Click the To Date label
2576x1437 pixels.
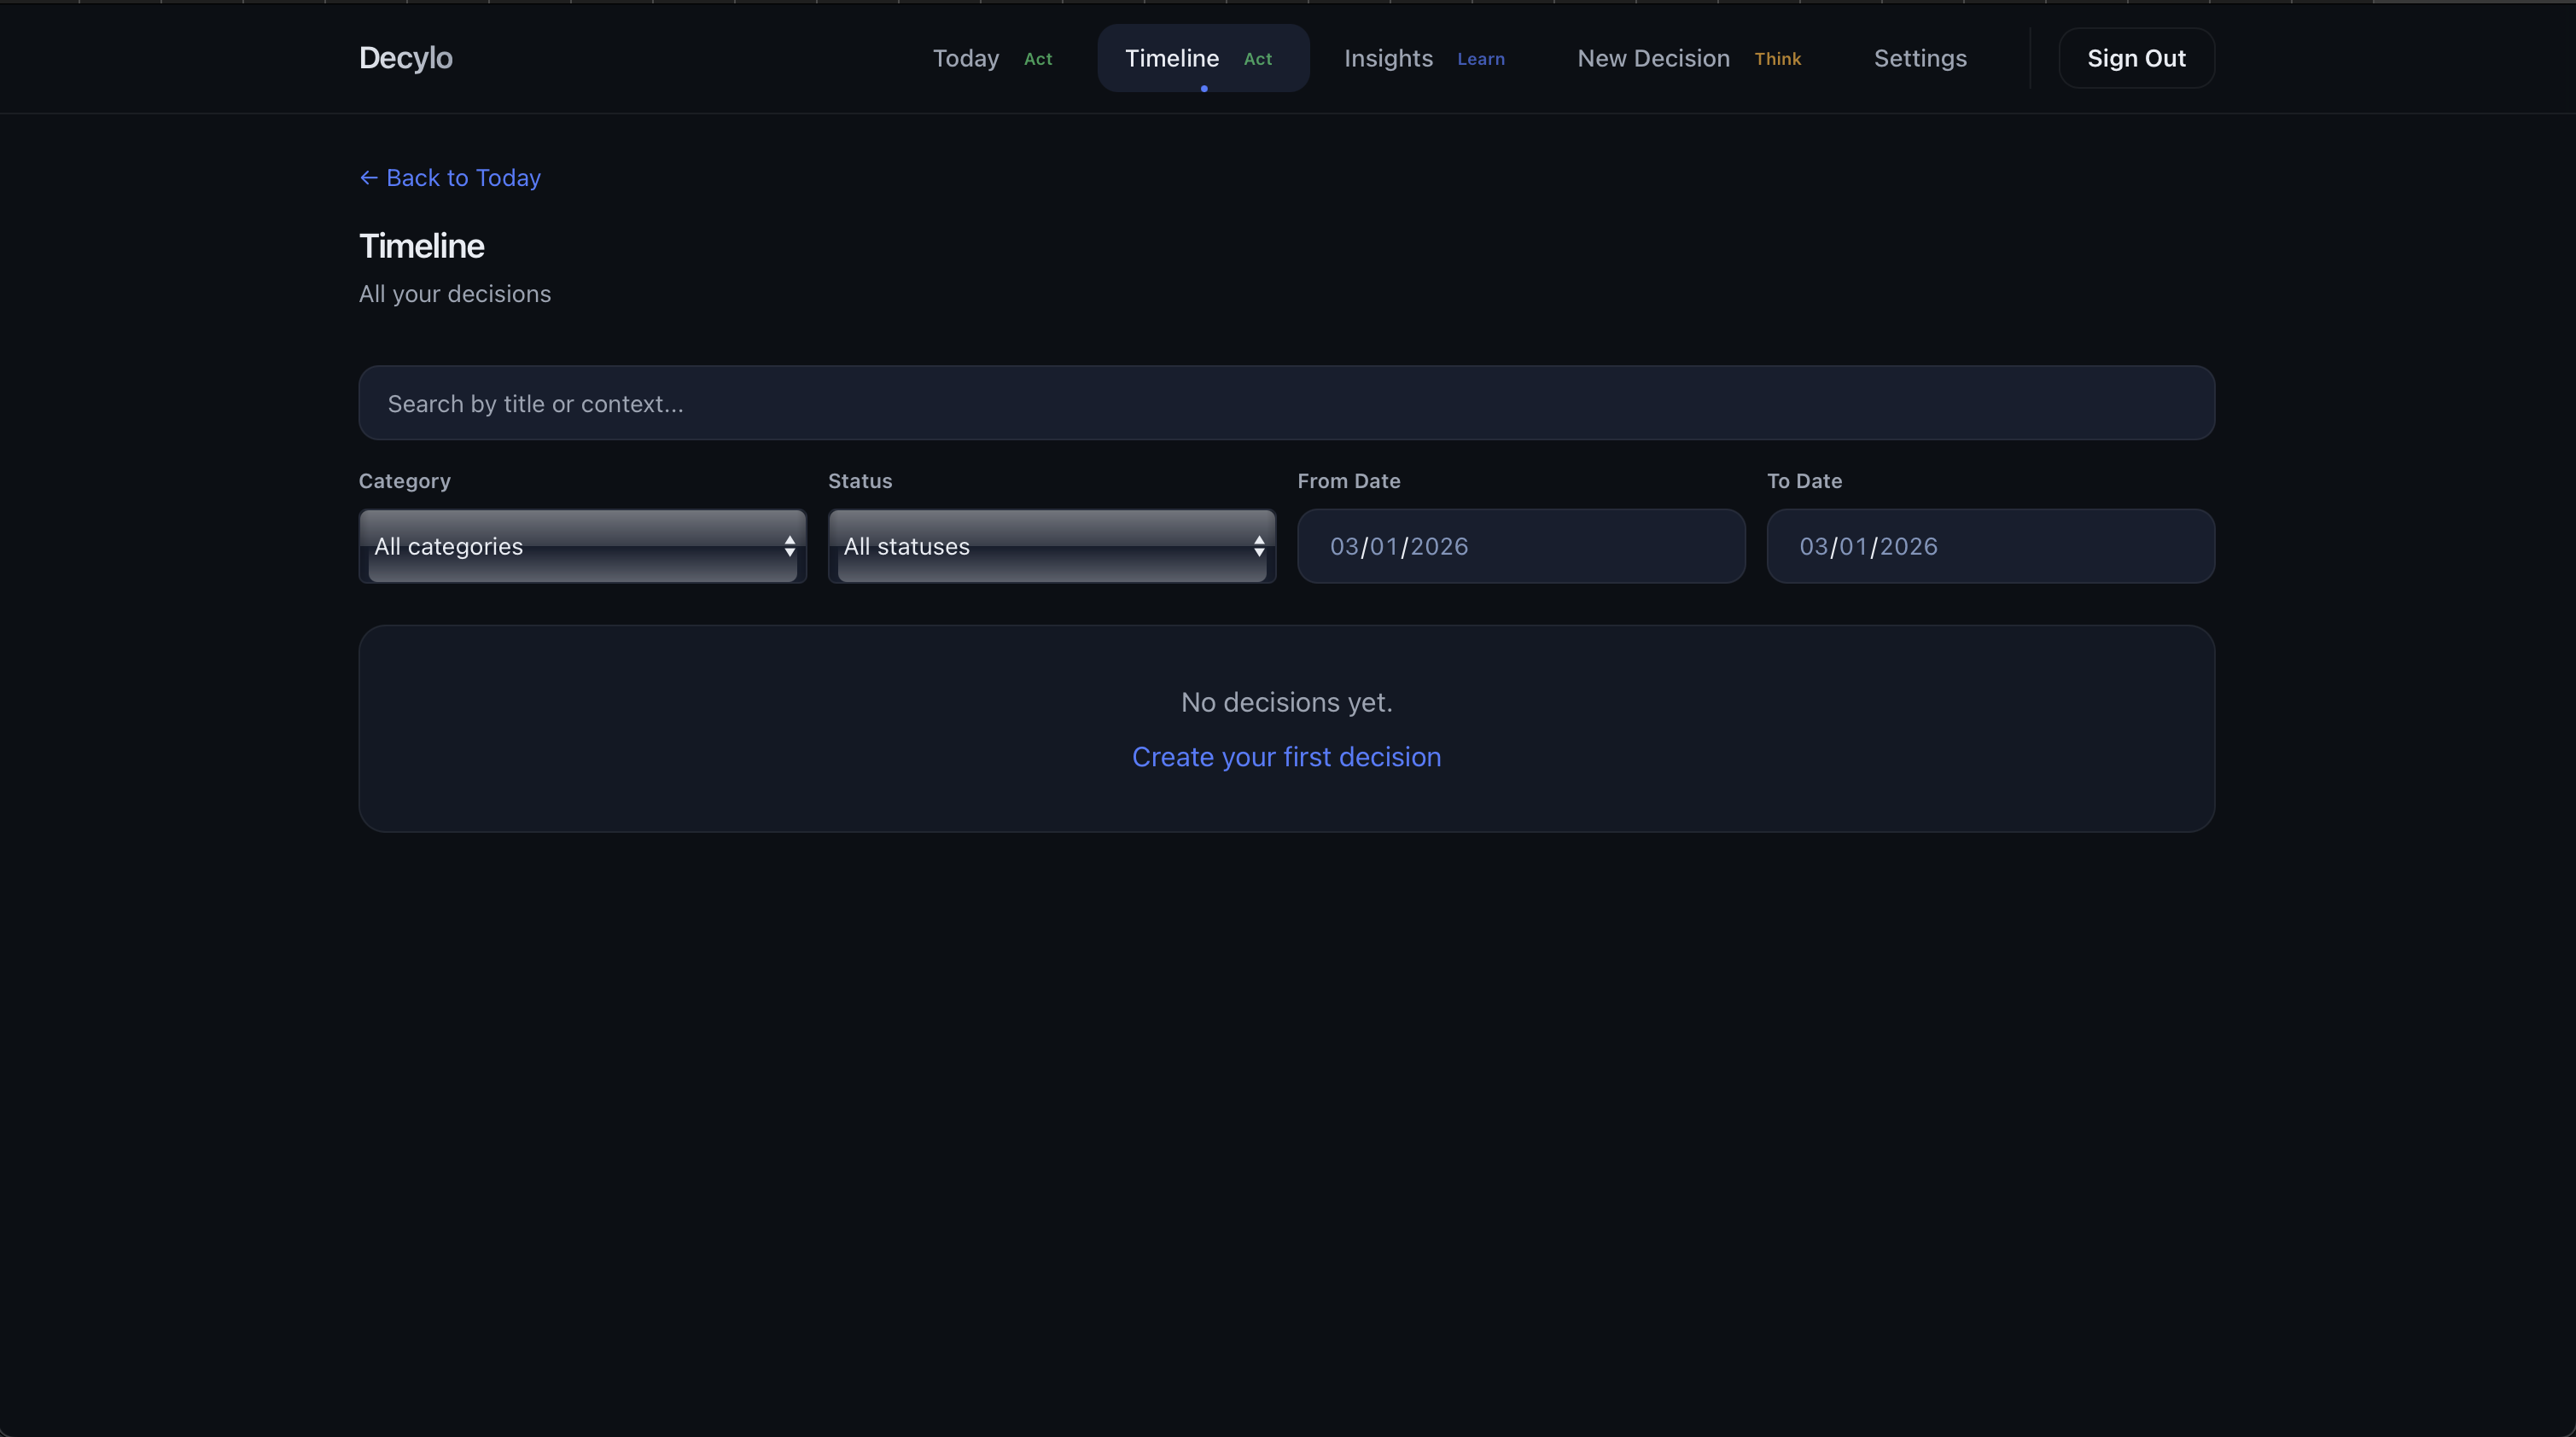[x=1804, y=481]
